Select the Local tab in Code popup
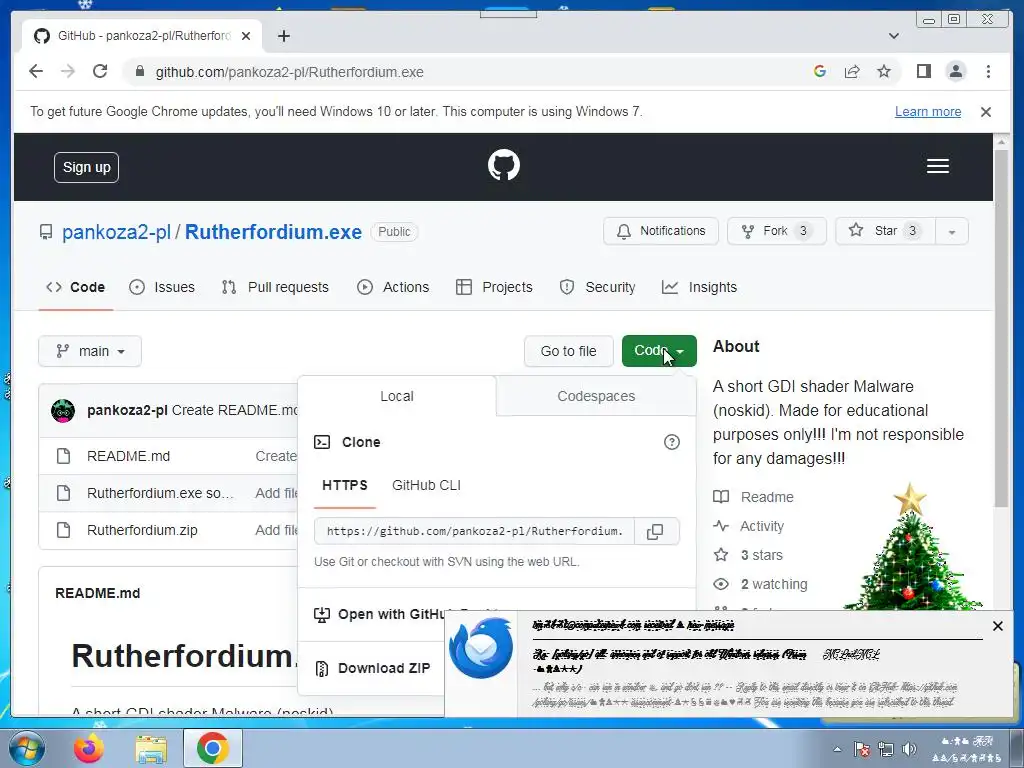Viewport: 1024px width, 768px height. (396, 396)
